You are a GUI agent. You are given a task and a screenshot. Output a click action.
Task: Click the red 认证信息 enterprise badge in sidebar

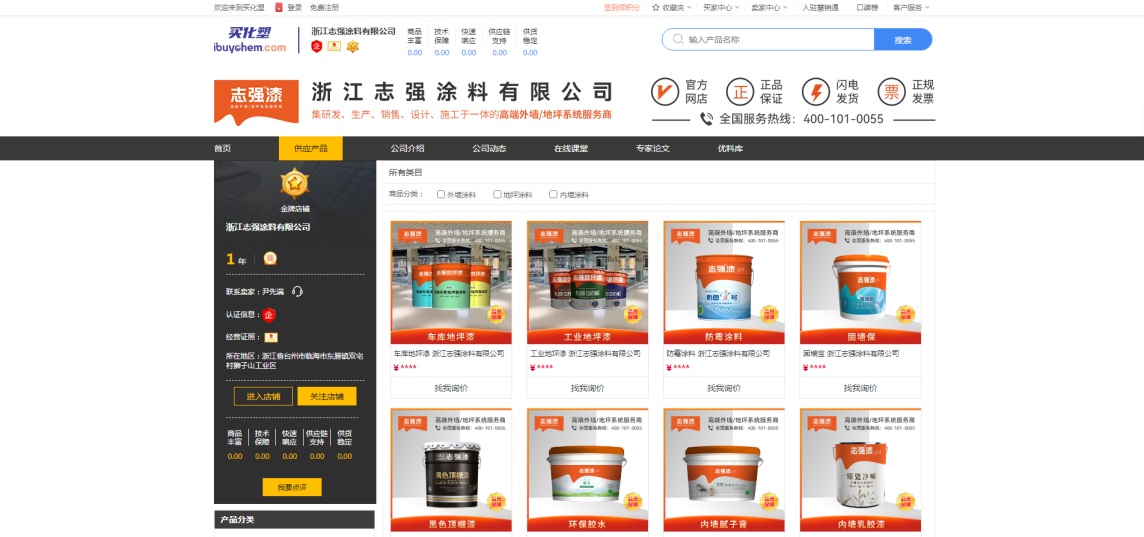tap(269, 315)
